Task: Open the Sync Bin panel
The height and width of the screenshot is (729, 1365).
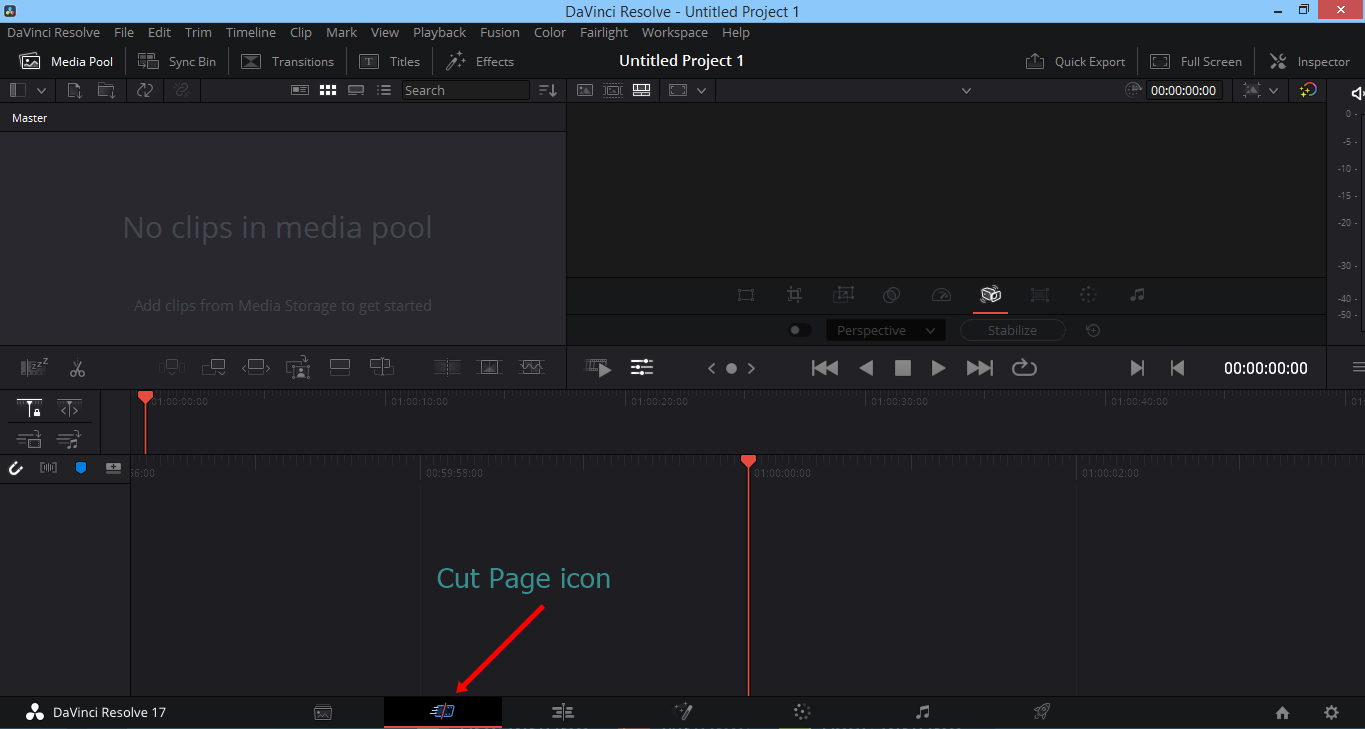Action: click(177, 61)
